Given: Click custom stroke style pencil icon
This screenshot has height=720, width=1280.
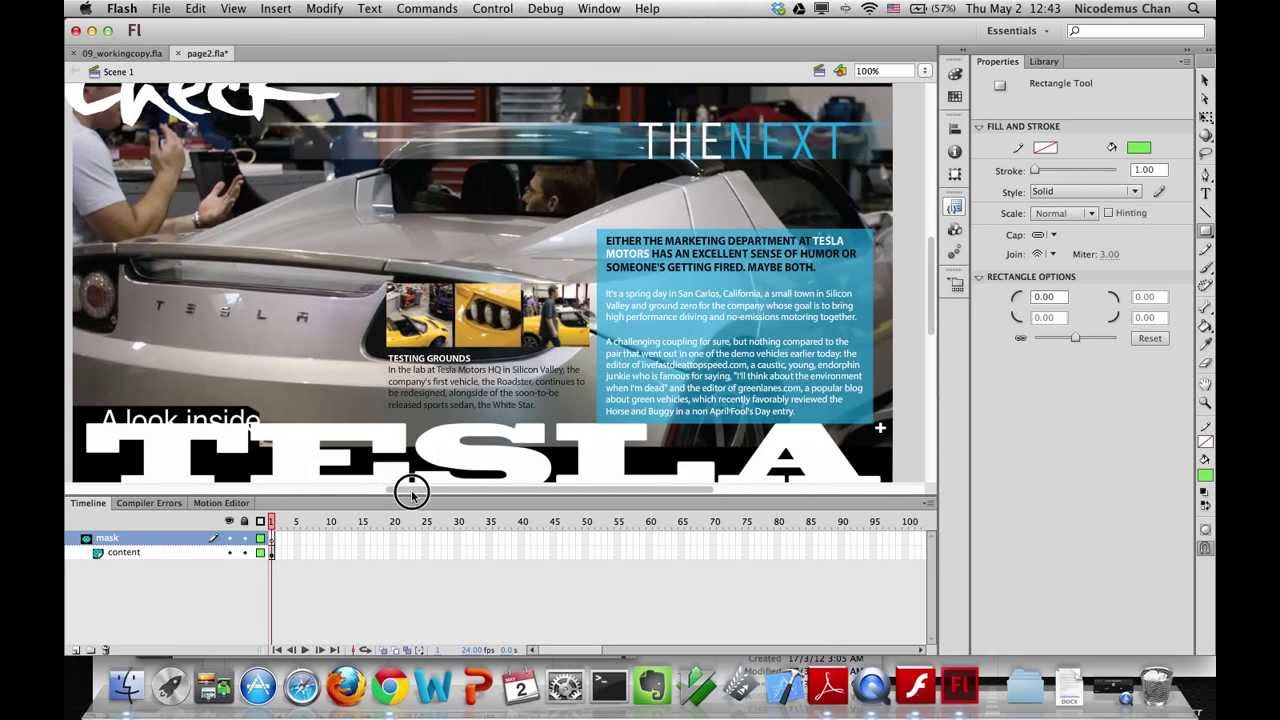Looking at the screenshot, I should point(1160,191).
